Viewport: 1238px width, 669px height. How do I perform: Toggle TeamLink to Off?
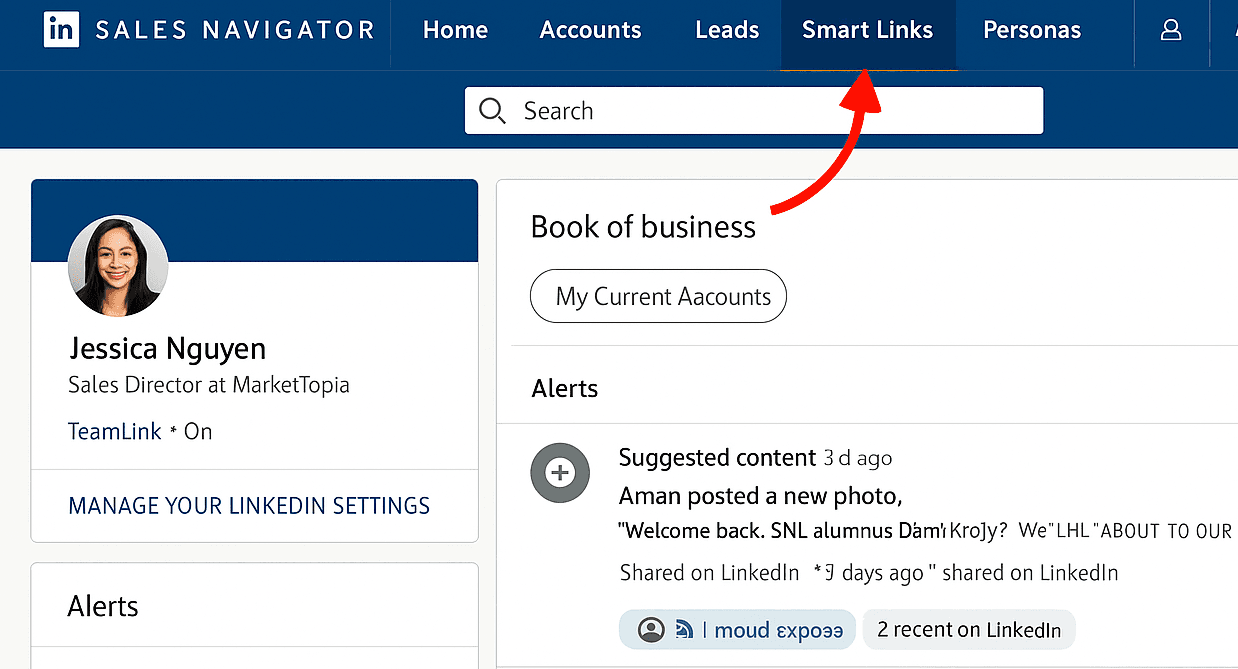197,431
